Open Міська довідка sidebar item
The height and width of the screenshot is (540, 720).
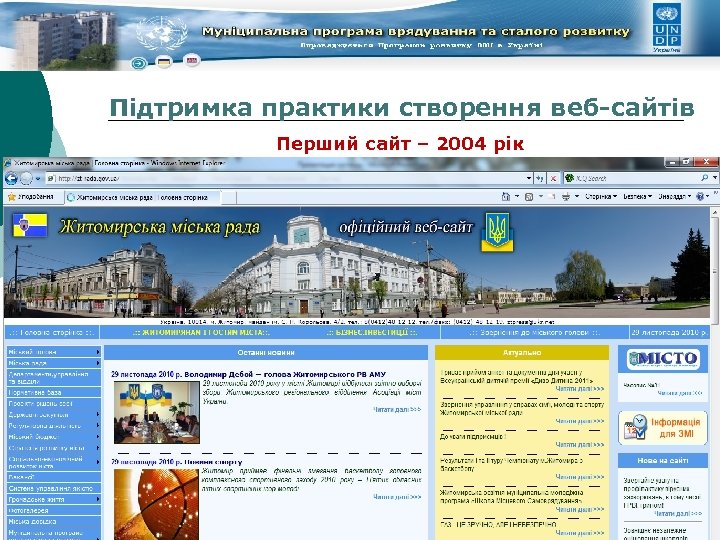54,521
